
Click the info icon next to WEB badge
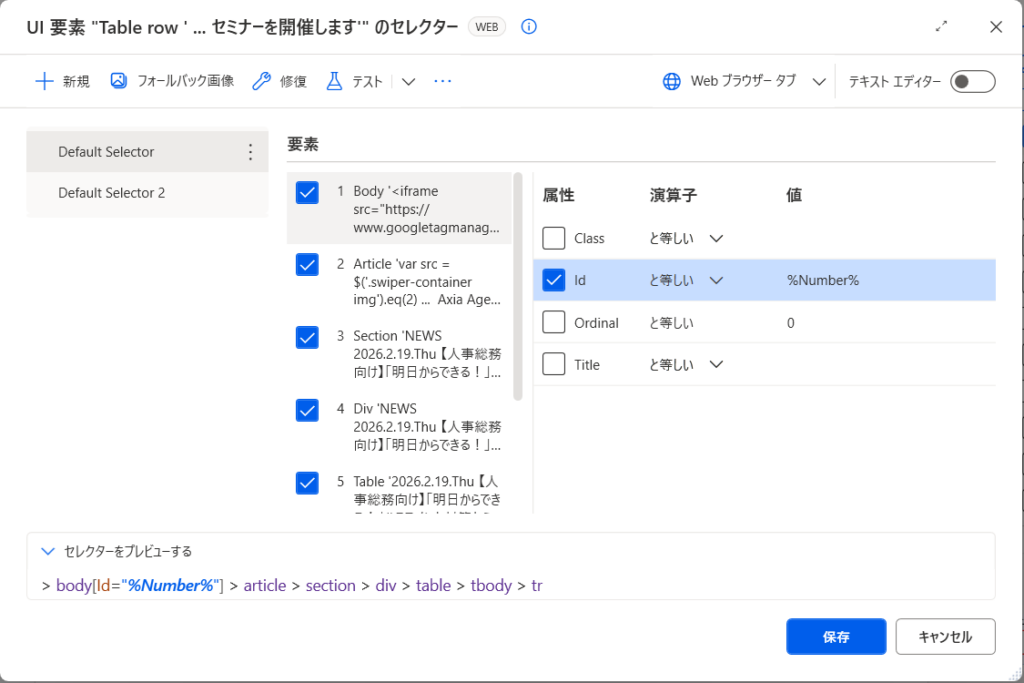coord(529,27)
